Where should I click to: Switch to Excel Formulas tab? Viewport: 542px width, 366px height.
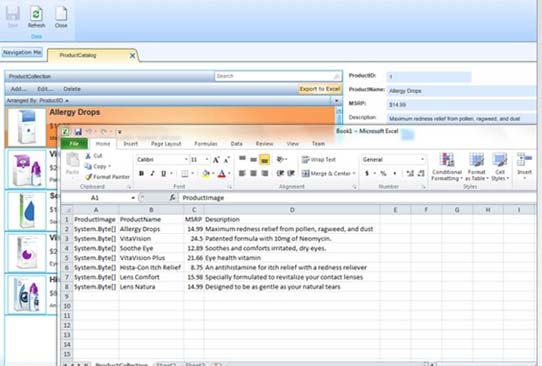click(206, 144)
